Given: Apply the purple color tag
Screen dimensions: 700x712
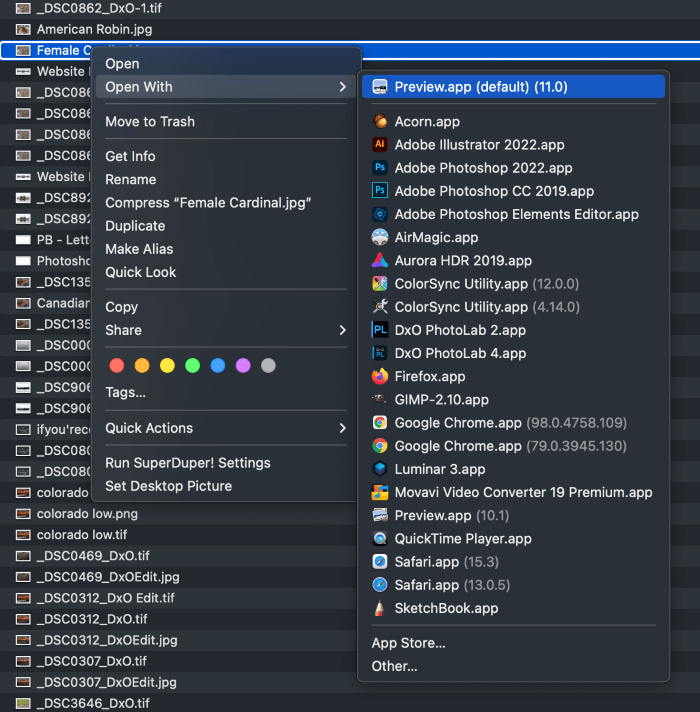Looking at the screenshot, I should (x=243, y=366).
